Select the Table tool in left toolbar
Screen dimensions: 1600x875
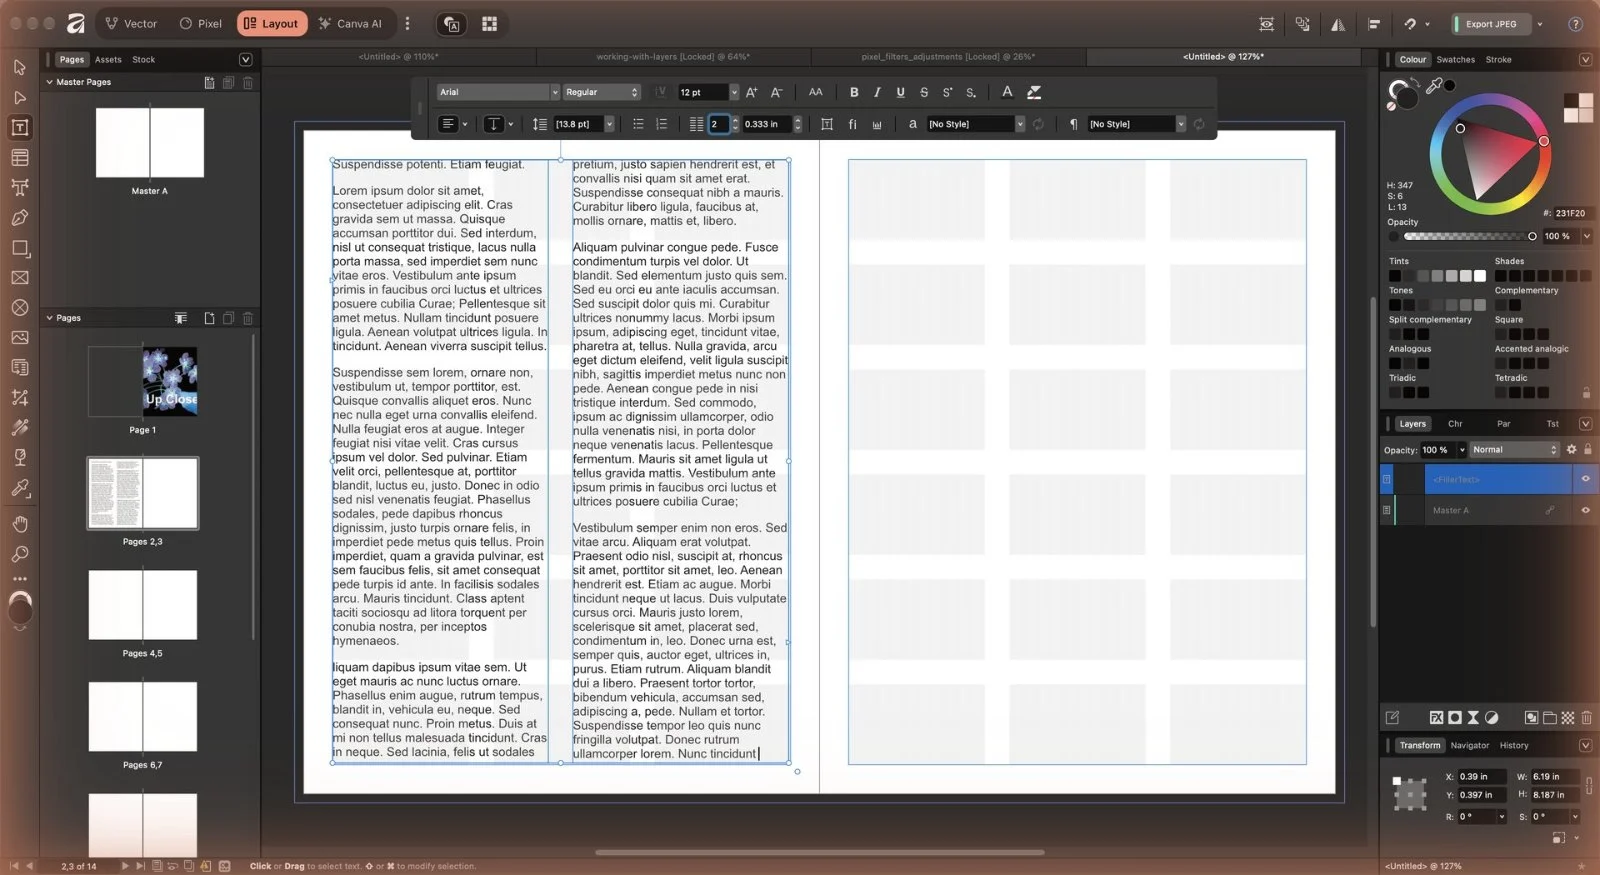click(20, 158)
